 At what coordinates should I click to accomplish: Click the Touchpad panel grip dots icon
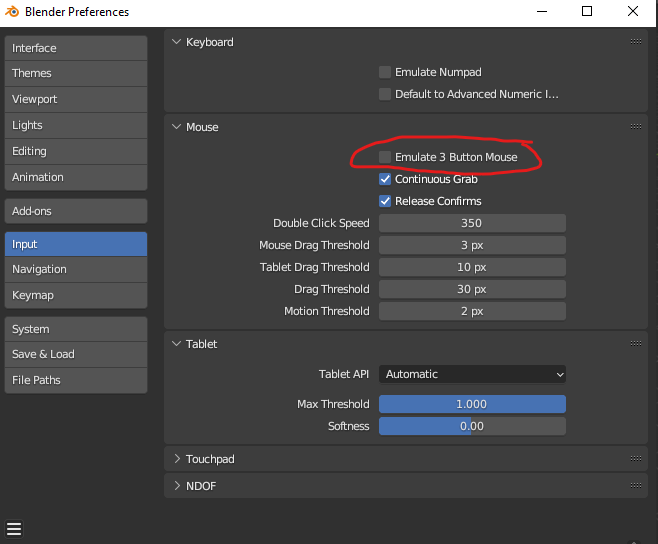pyautogui.click(x=635, y=458)
